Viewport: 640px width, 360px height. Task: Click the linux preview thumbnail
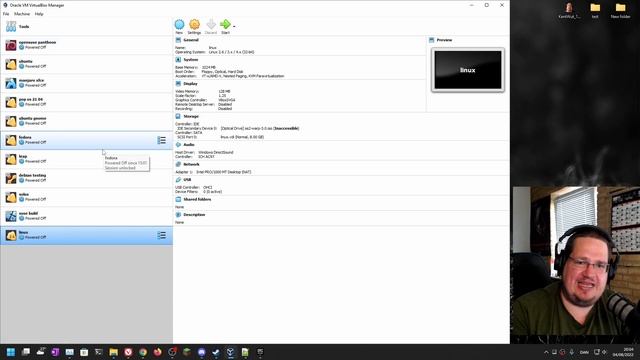click(468, 70)
